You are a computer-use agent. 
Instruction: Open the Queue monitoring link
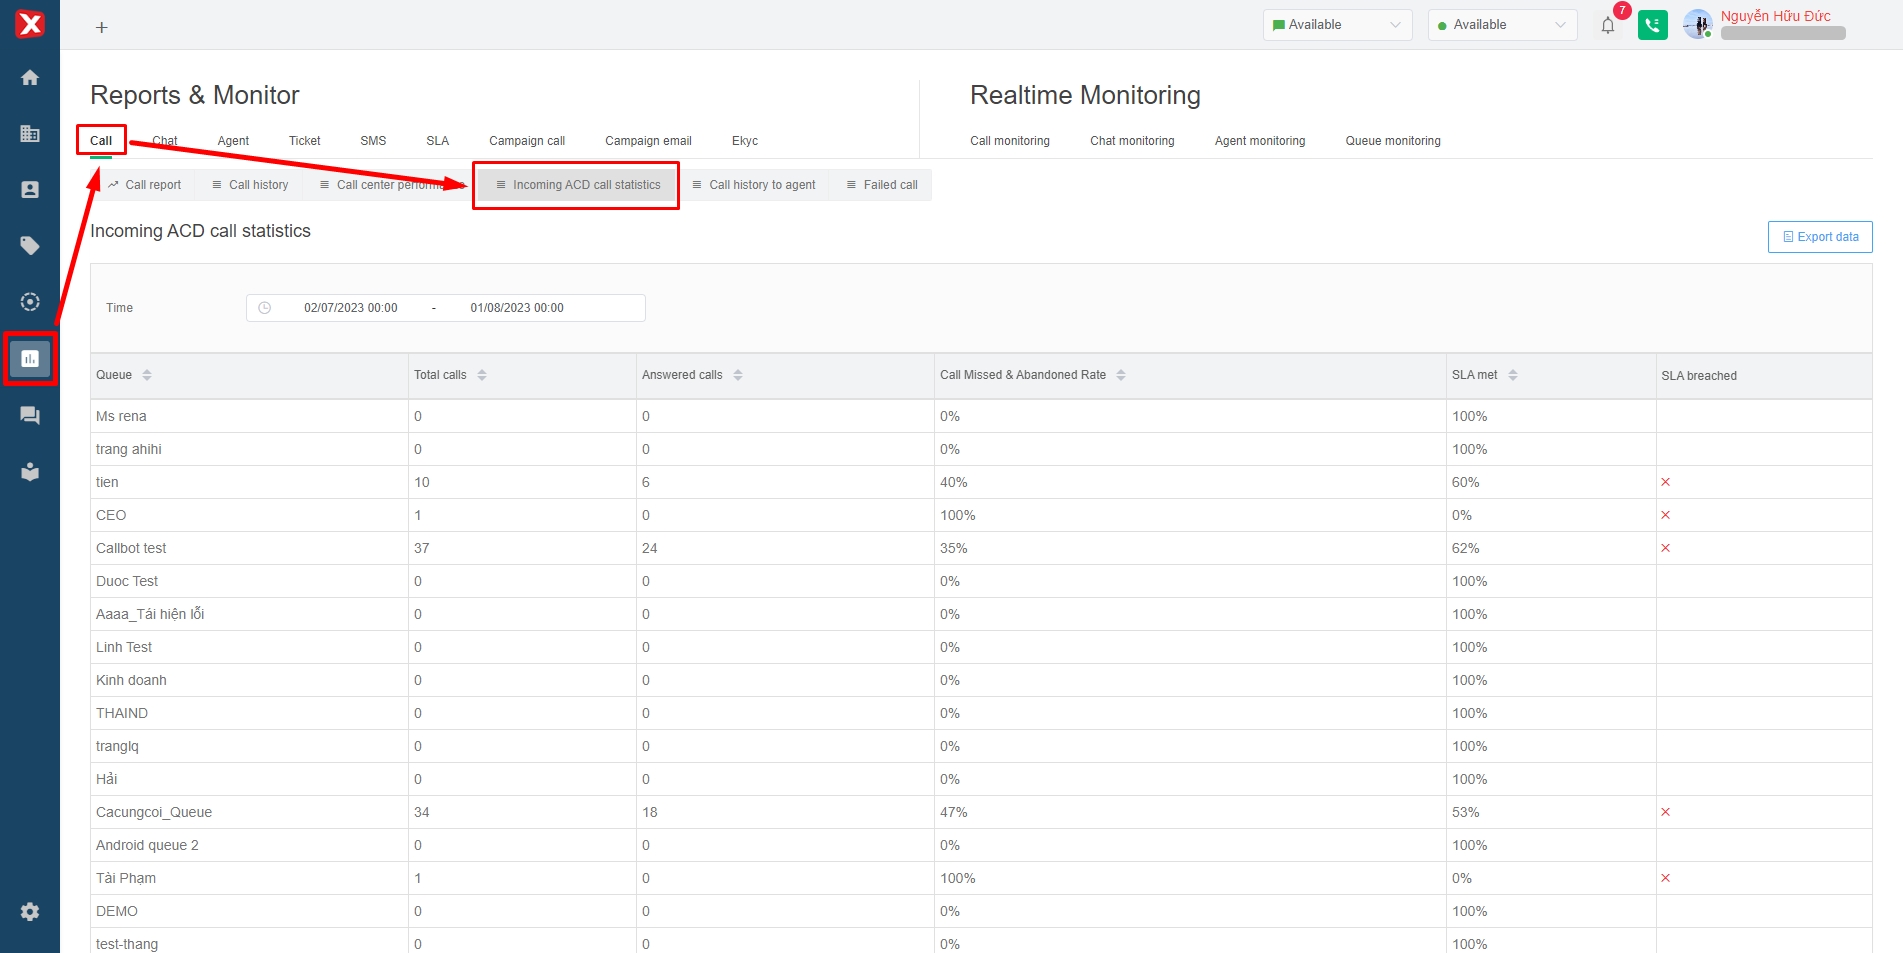[x=1392, y=141]
